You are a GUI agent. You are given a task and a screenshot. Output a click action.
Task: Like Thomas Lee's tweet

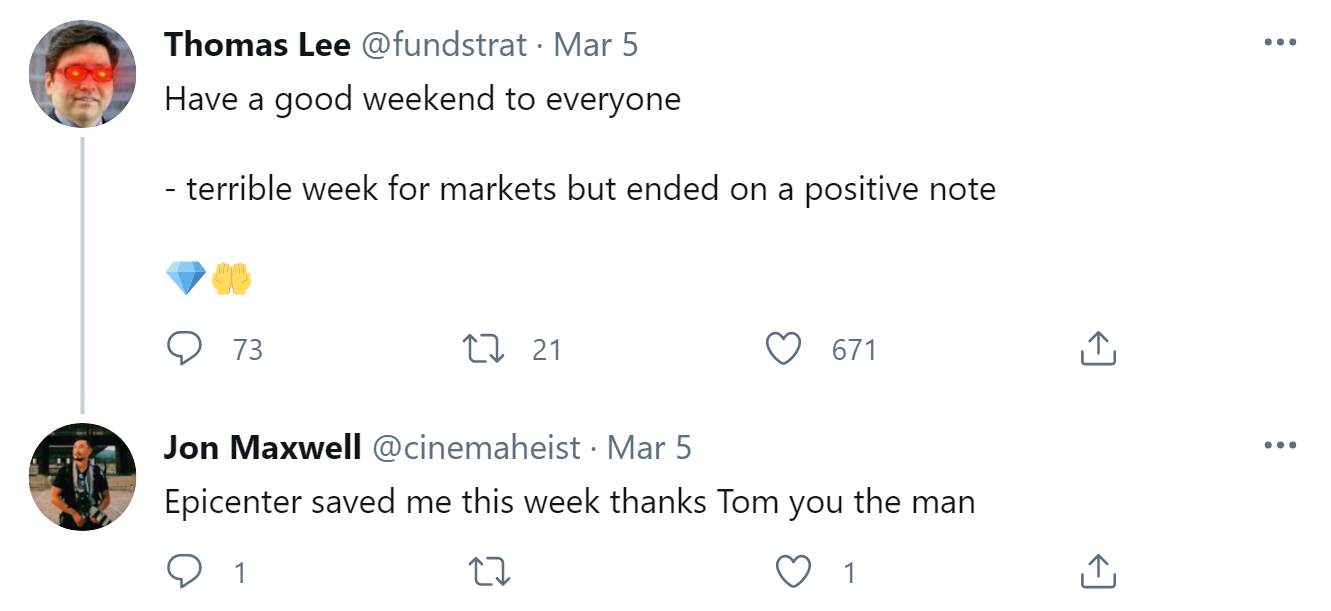(783, 348)
